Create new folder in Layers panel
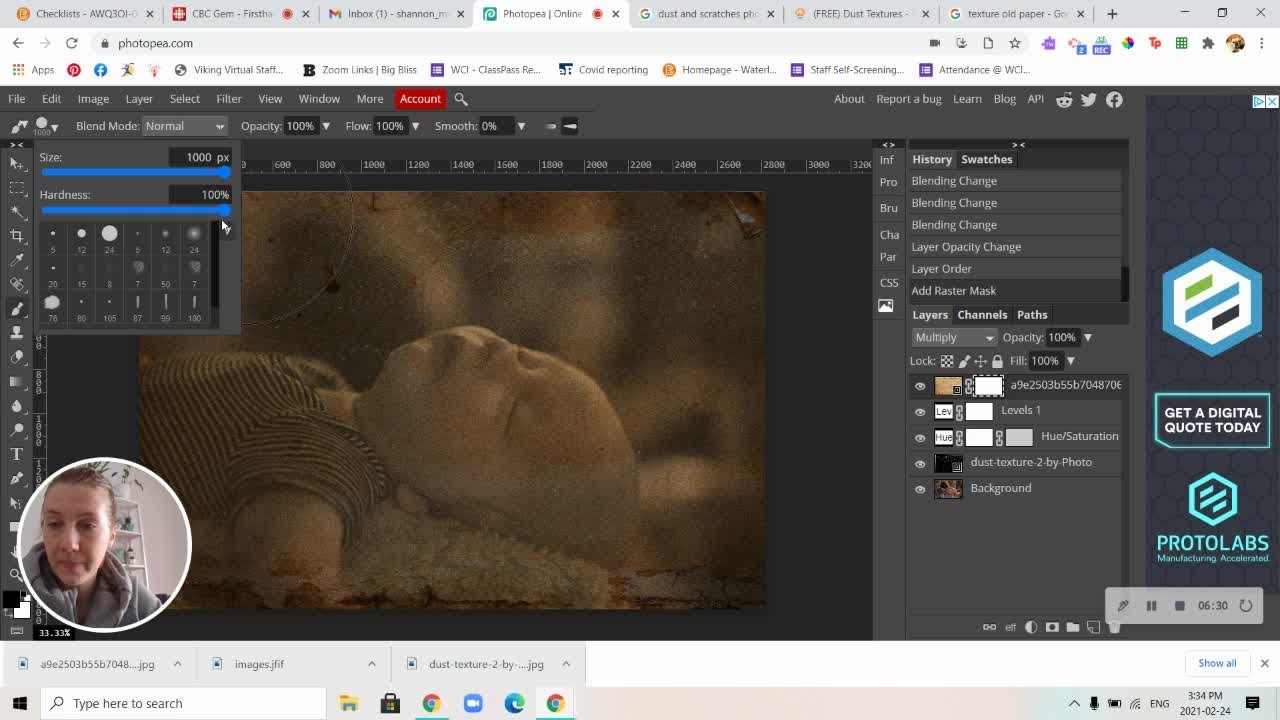Screen dimensions: 1280x720 coord(1073,627)
